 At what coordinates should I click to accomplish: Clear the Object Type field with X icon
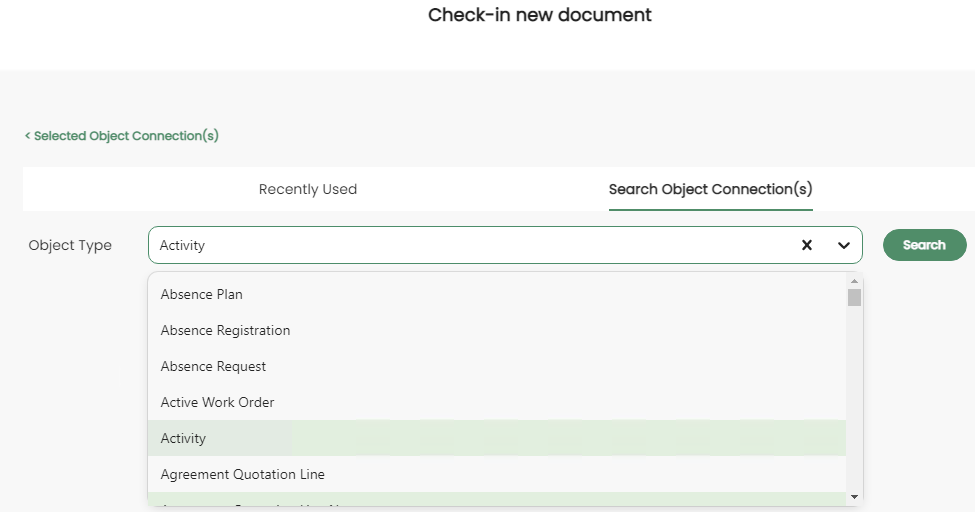pos(806,245)
